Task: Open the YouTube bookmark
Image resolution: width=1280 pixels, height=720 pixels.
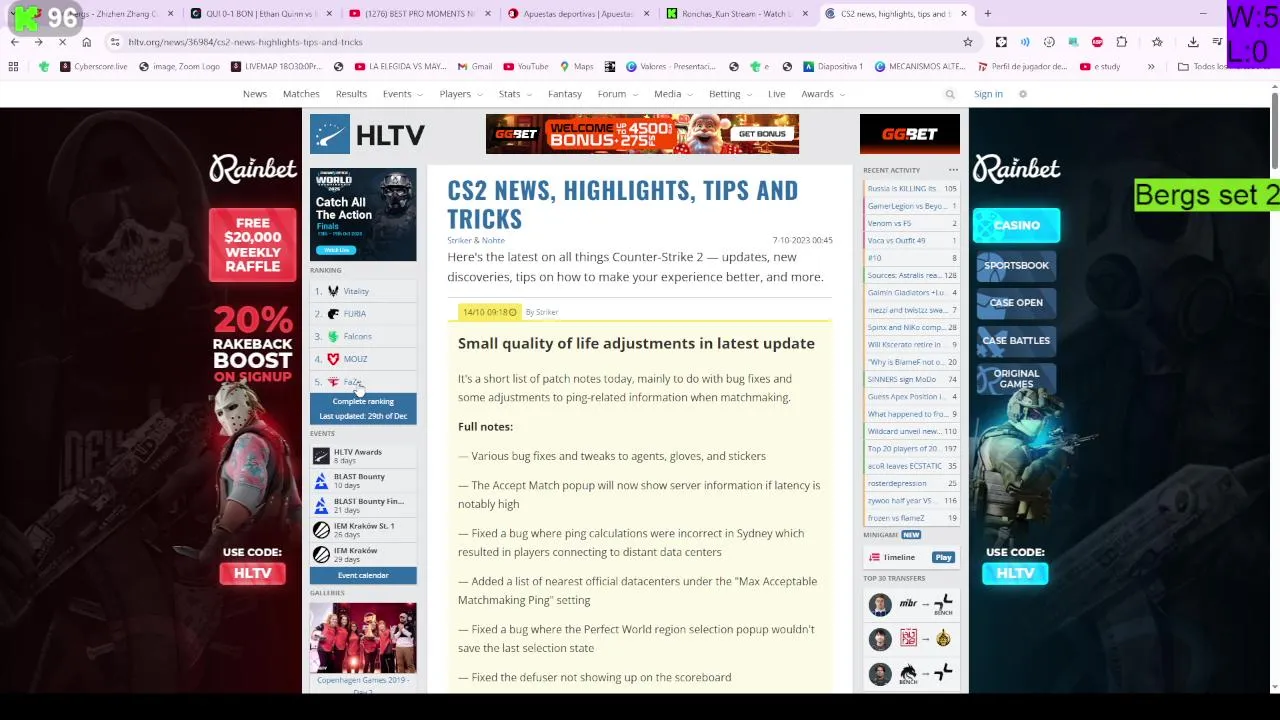Action: pos(525,67)
